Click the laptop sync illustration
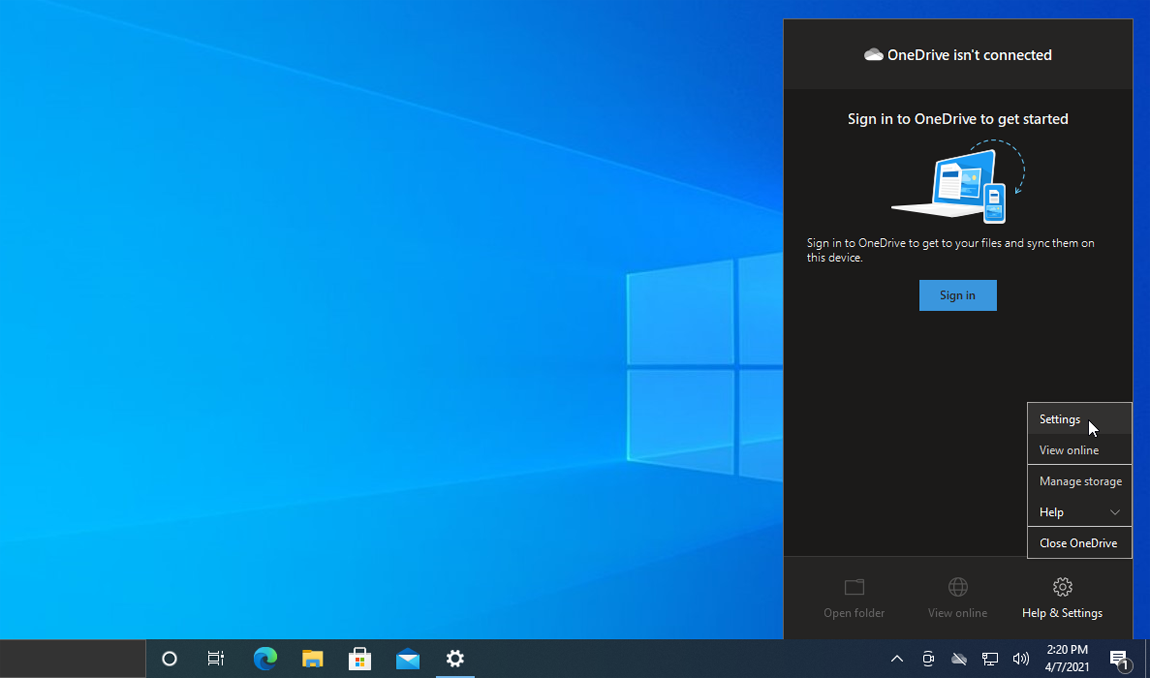Screen dimensions: 1150x678 click(x=958, y=182)
